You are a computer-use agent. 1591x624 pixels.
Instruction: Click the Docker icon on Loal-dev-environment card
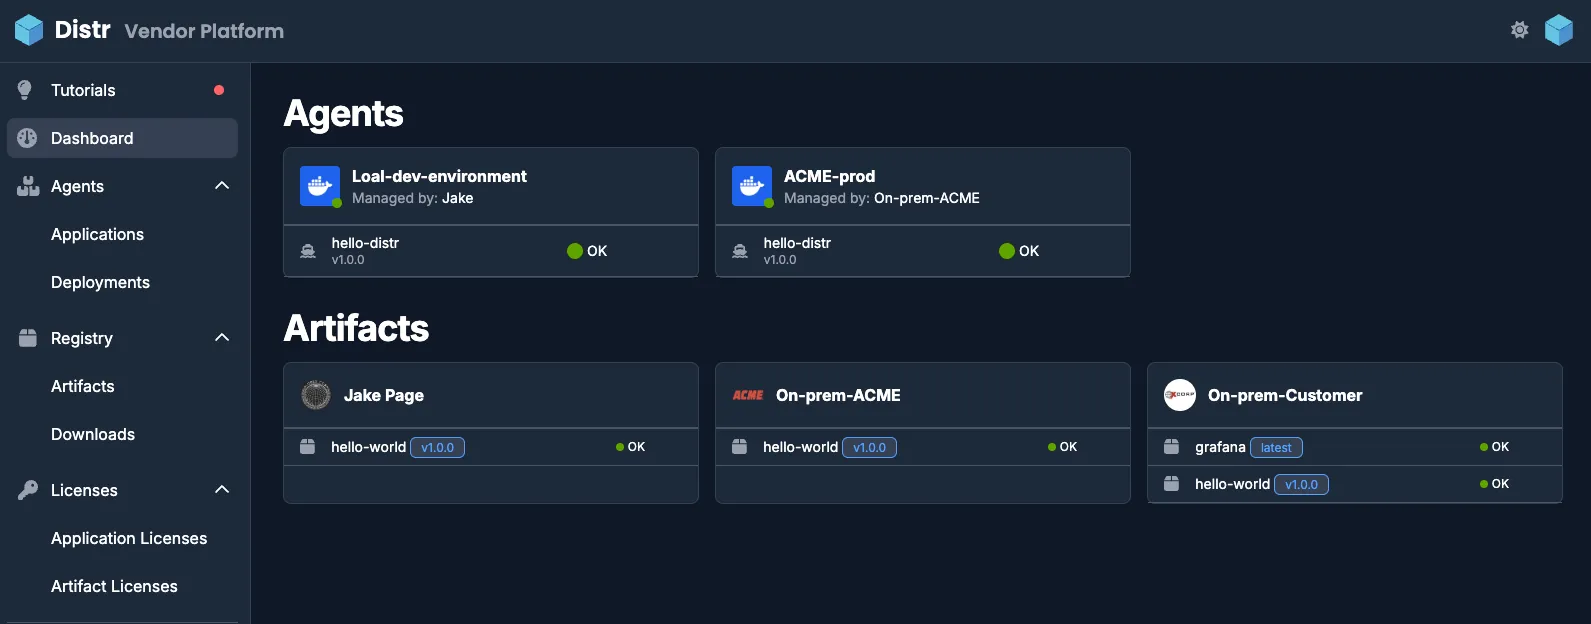pos(318,186)
